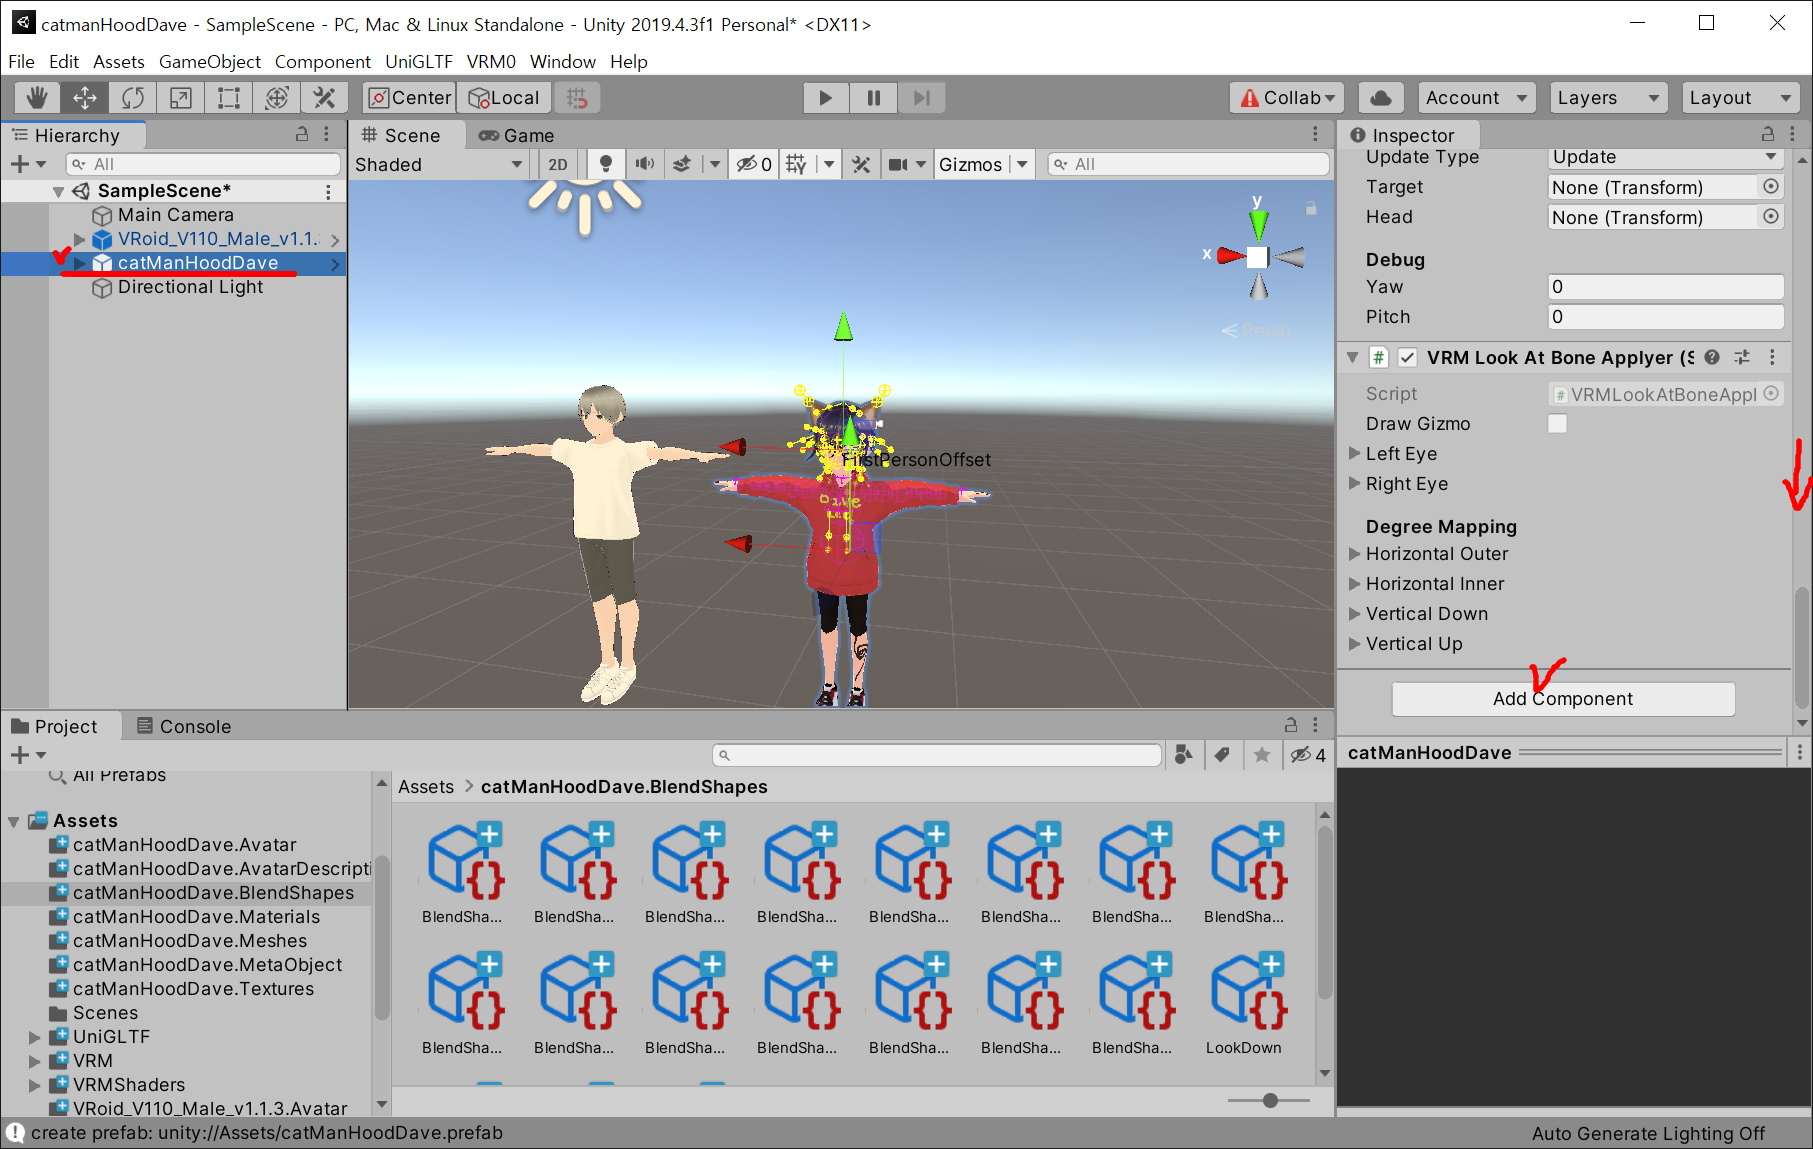Open Collab dropdown
1813x1149 pixels.
(1286, 98)
